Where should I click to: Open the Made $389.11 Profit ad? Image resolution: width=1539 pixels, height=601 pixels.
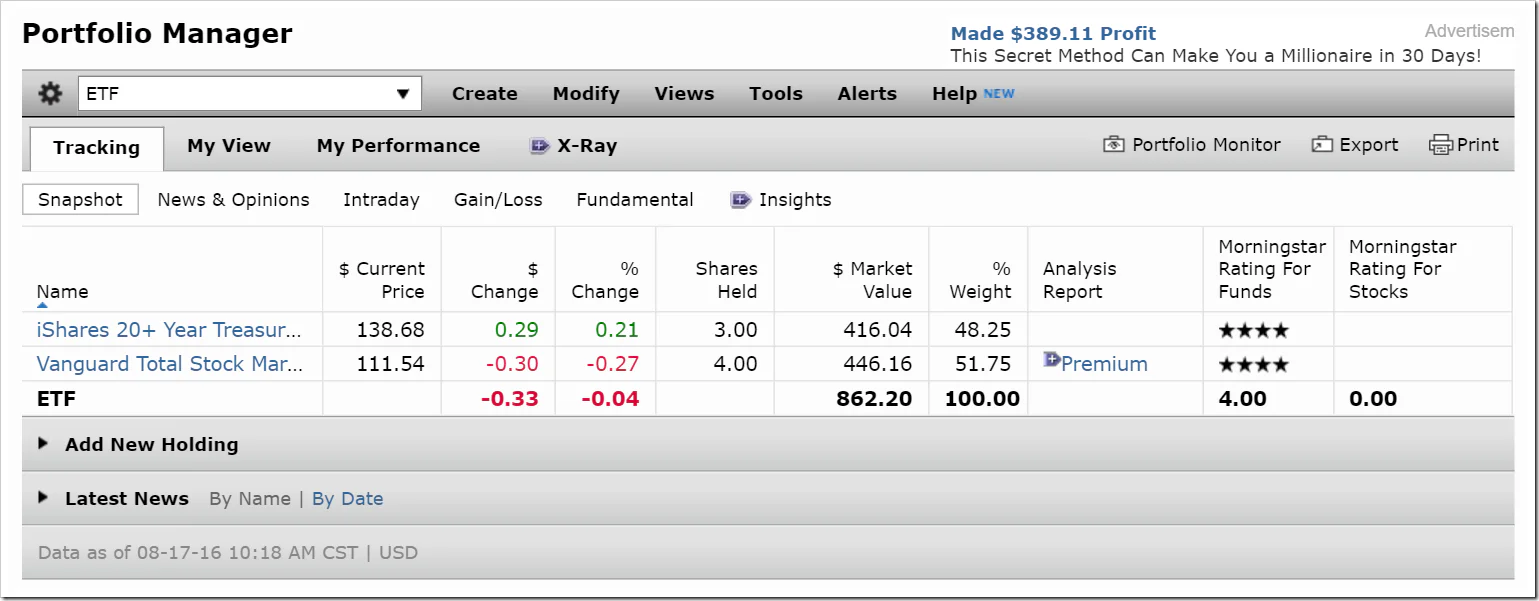1053,34
